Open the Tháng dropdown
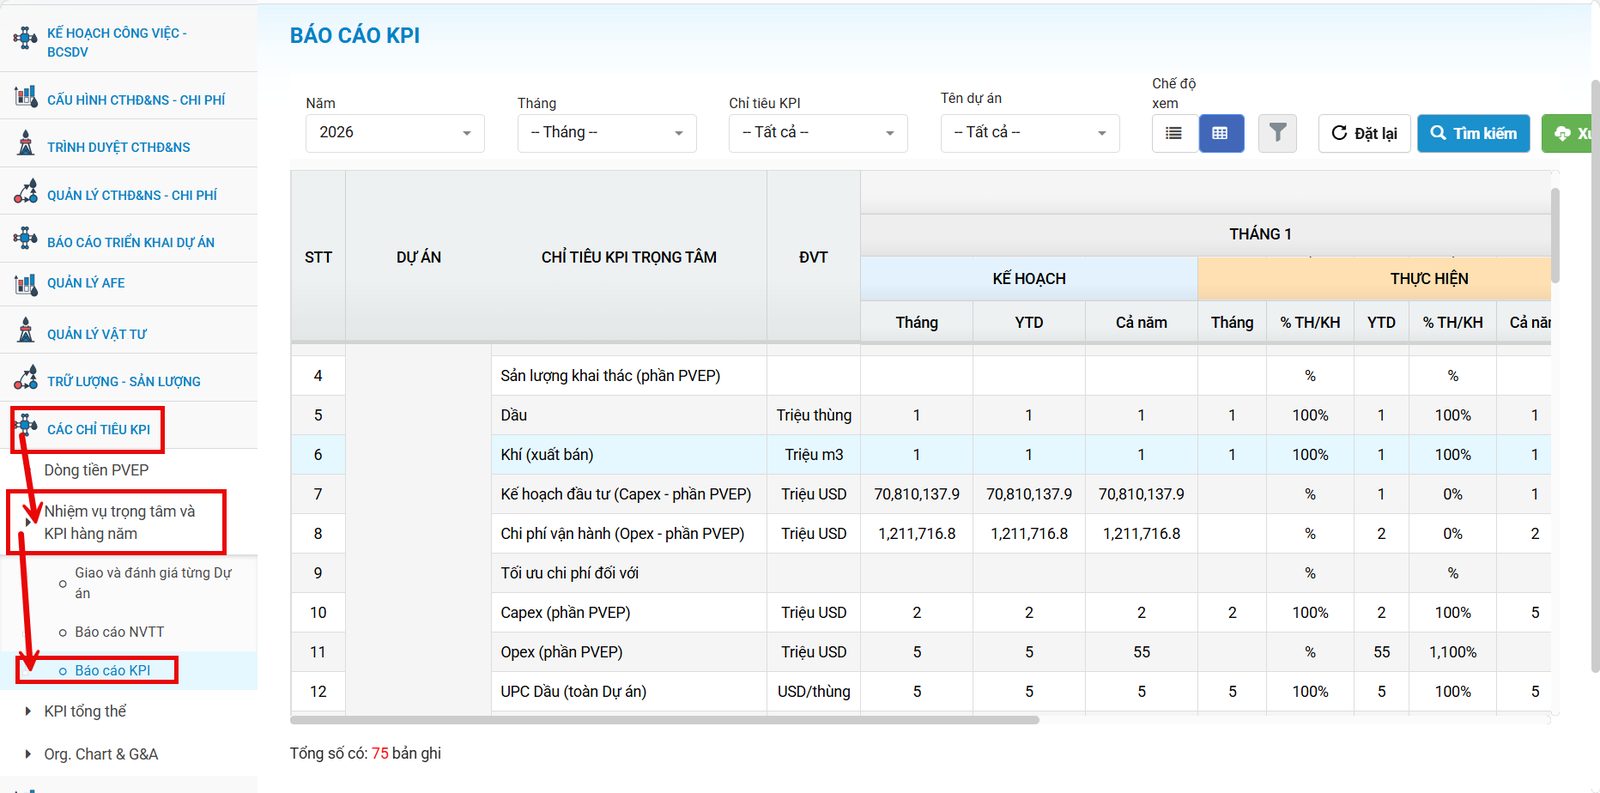The image size is (1600, 793). [607, 133]
